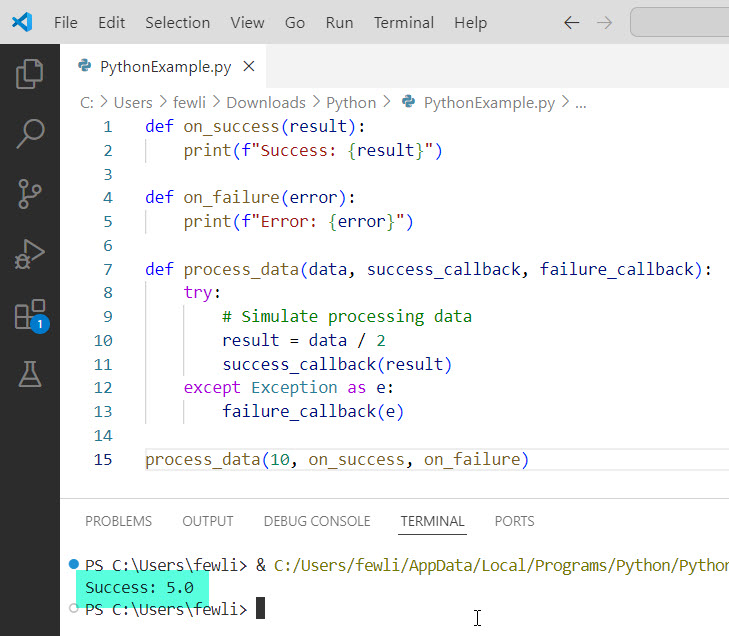Open the Extensions view icon
The height and width of the screenshot is (636, 729).
coord(30,314)
